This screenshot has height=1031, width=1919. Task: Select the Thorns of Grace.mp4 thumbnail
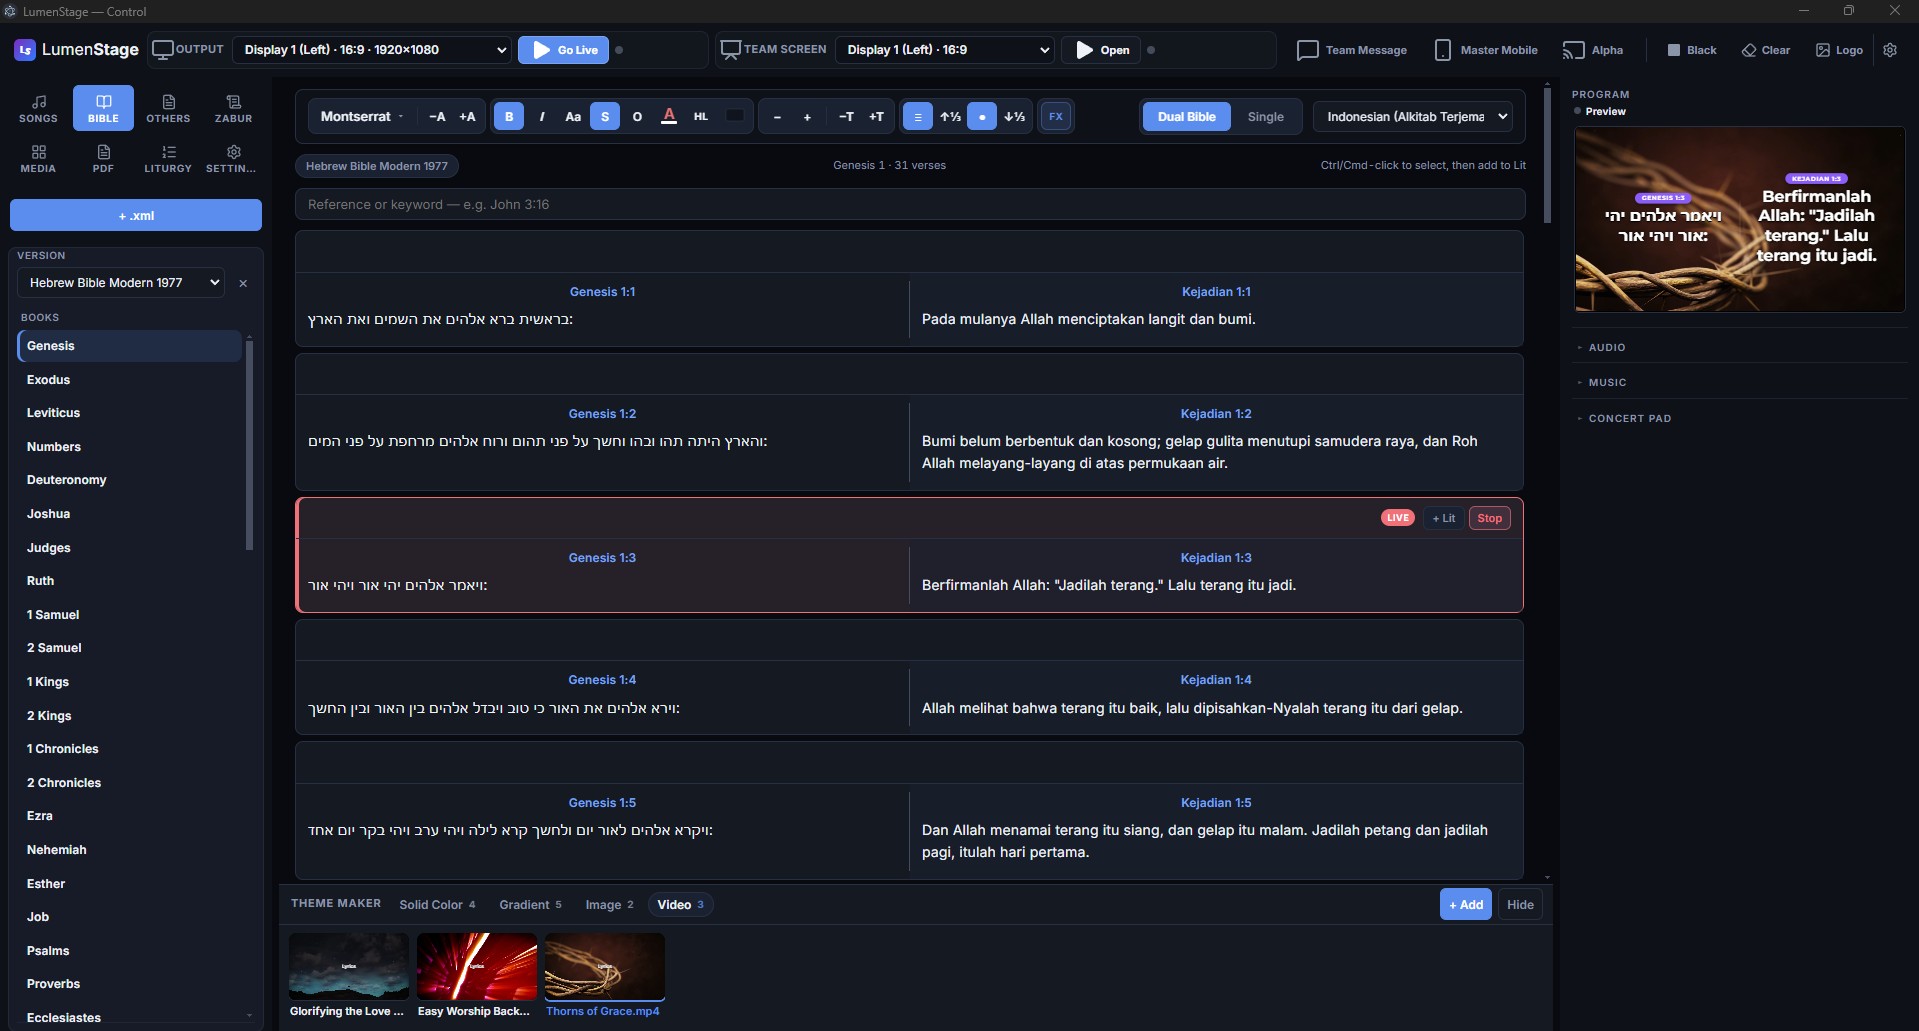pos(604,967)
